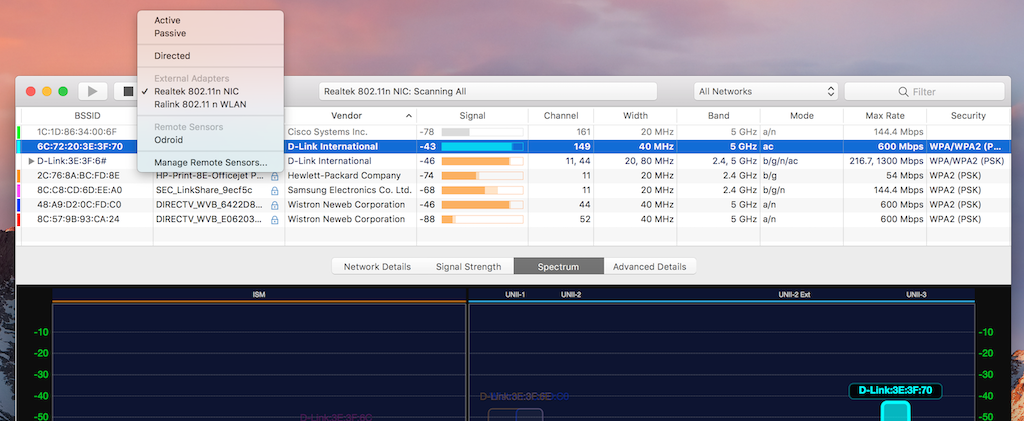
Task: Click Cisco Systems Inc. vendor cell
Action: [x=330, y=133]
